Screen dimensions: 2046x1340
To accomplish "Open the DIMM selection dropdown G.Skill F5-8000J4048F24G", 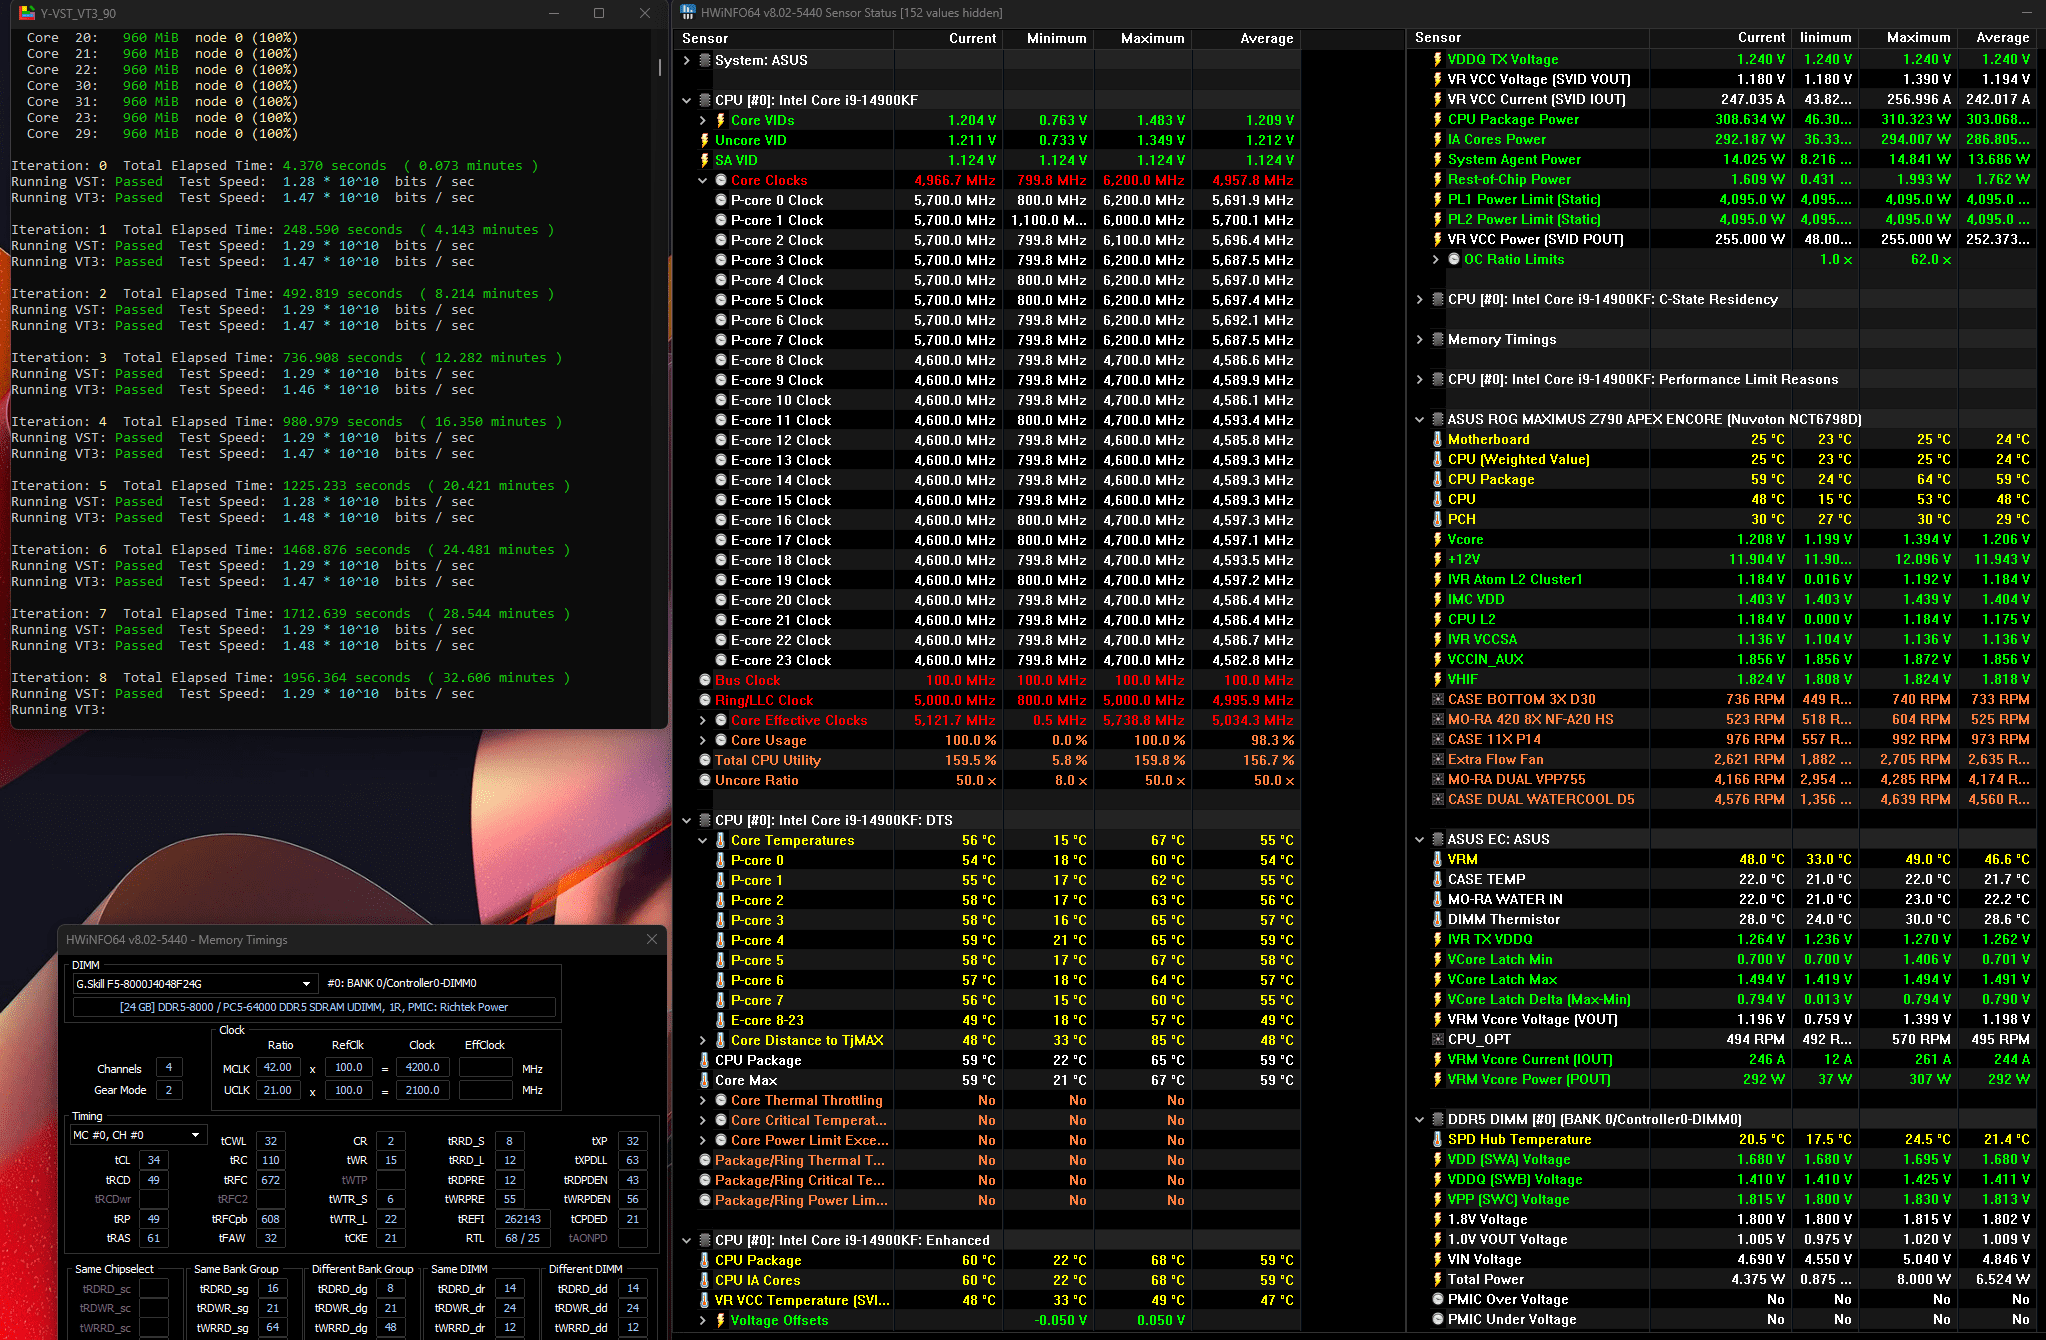I will click(195, 983).
